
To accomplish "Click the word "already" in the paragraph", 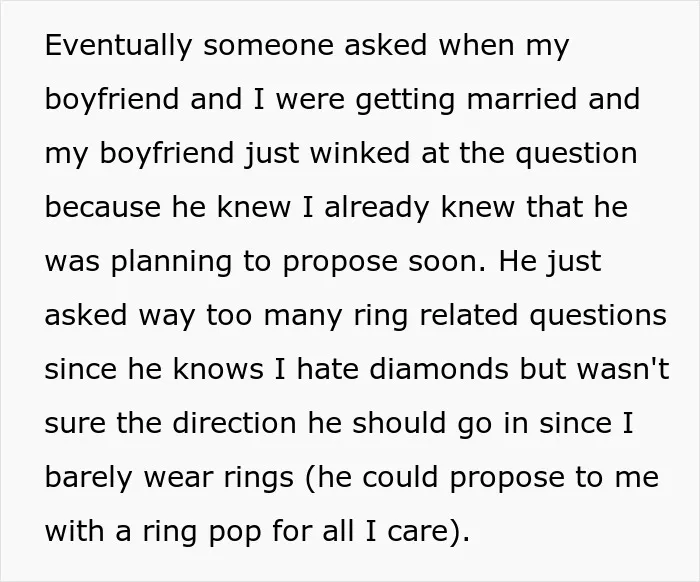I will (x=376, y=208).
